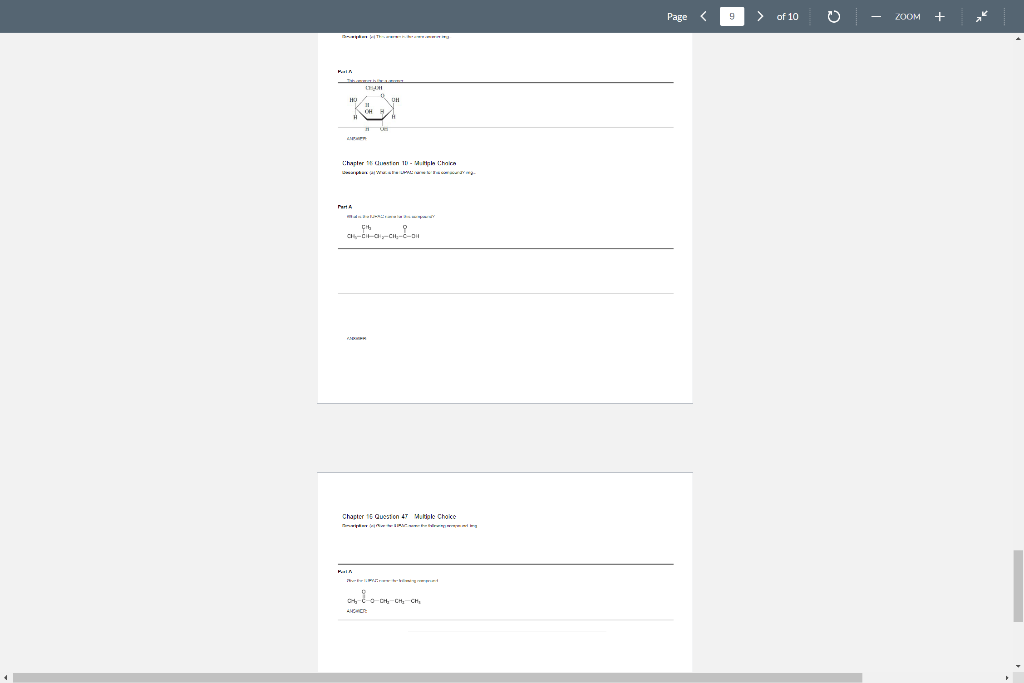Click the heading 'Chapter 16 Question 10 - Multiple Choice'
Viewport: 1024px width, 683px height.
399,163
